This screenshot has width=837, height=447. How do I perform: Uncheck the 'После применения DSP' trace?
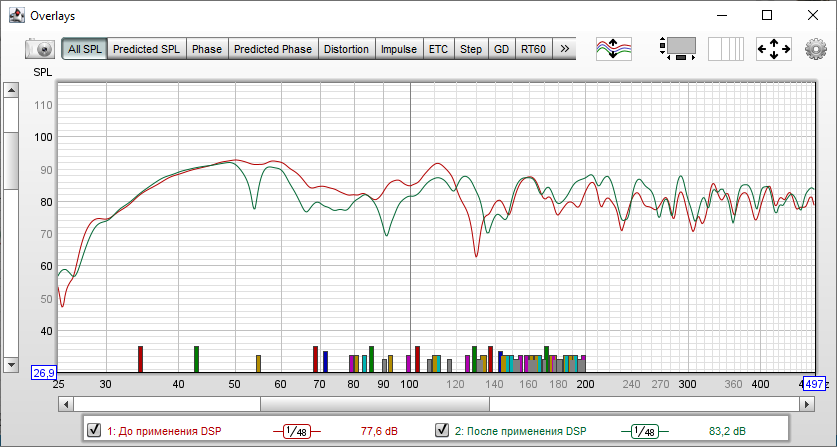click(442, 431)
